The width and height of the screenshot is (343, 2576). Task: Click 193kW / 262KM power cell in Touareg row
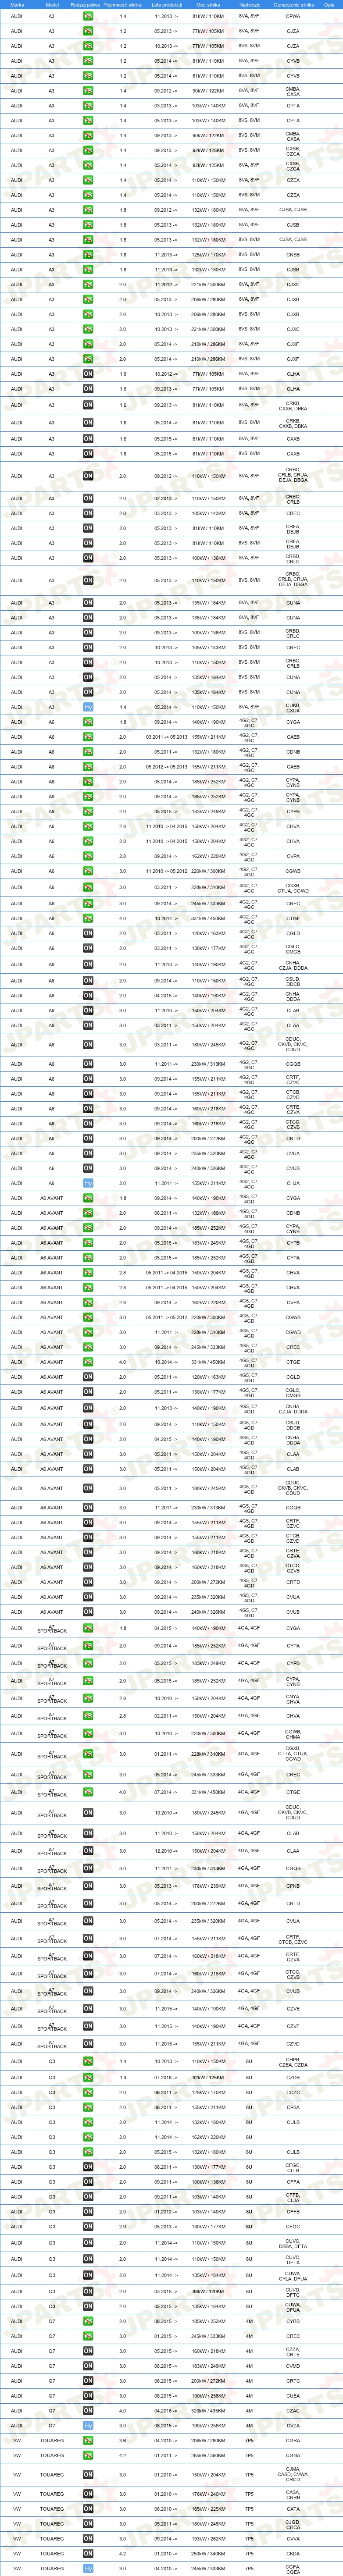pos(208,2539)
